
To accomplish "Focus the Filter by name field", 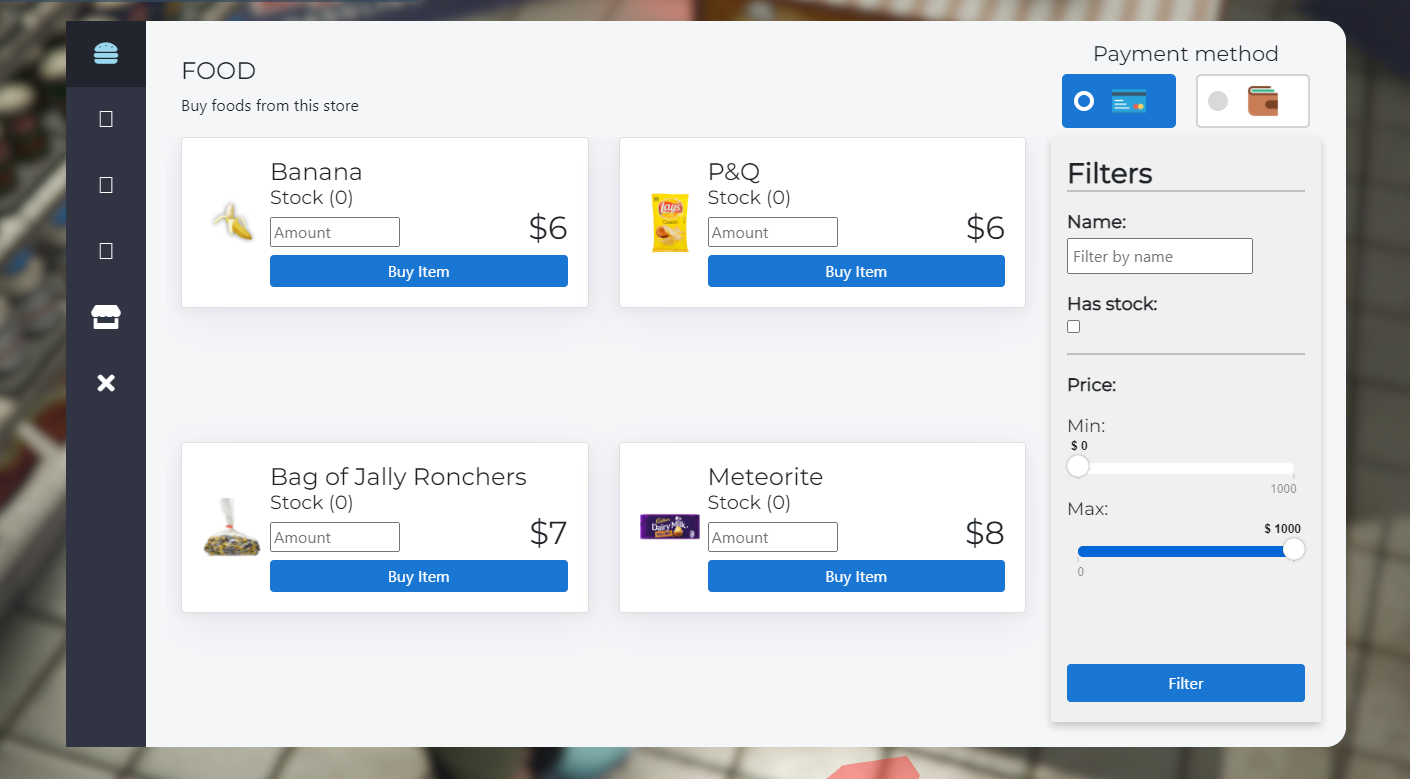I will [x=1160, y=256].
